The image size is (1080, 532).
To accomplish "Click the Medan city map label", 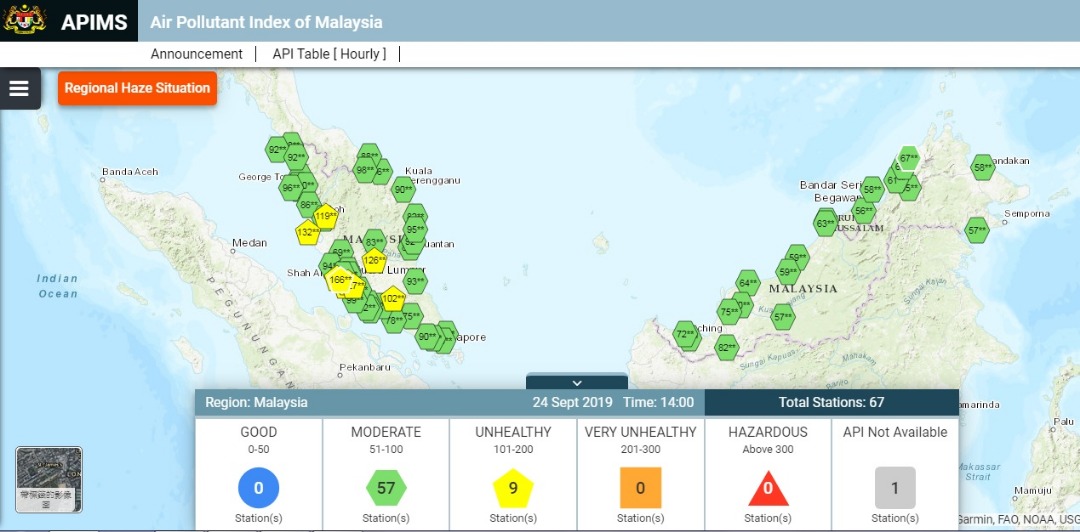I will click(249, 243).
